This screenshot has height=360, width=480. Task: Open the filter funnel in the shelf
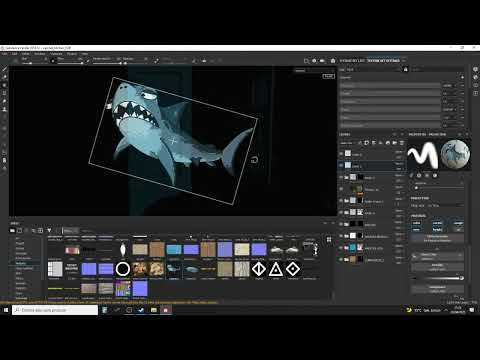tap(49, 230)
